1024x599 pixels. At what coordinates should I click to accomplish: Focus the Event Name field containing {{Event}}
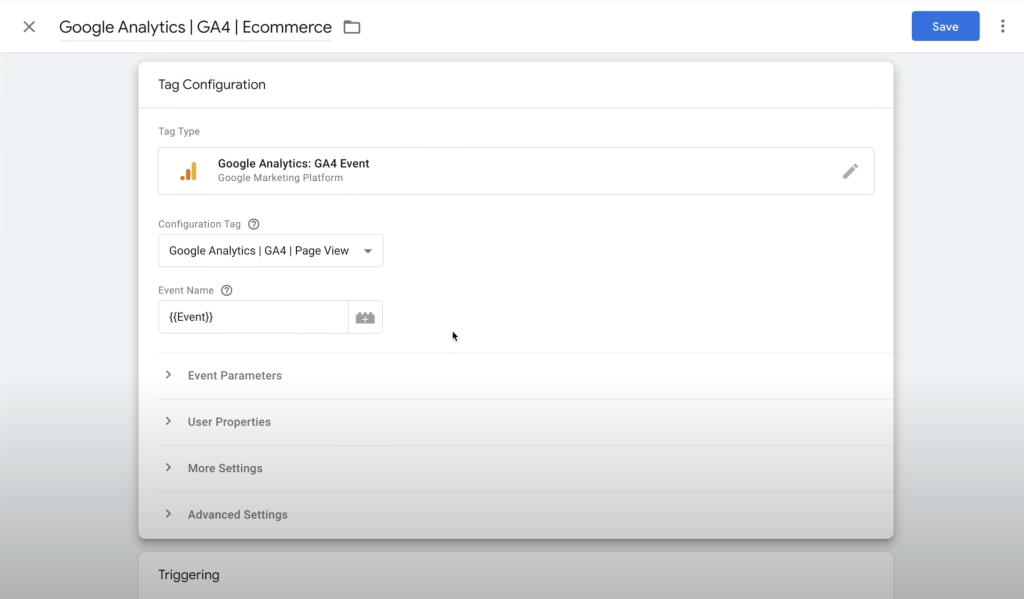[252, 317]
